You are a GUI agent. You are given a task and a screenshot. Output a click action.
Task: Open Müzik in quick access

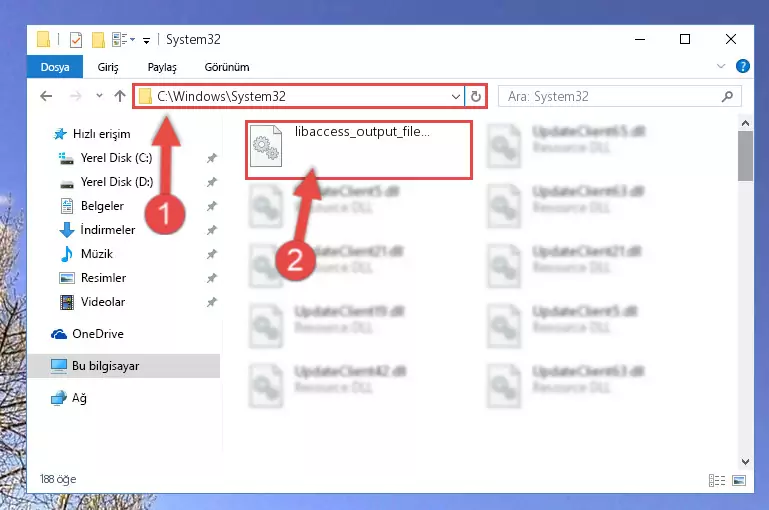86,254
